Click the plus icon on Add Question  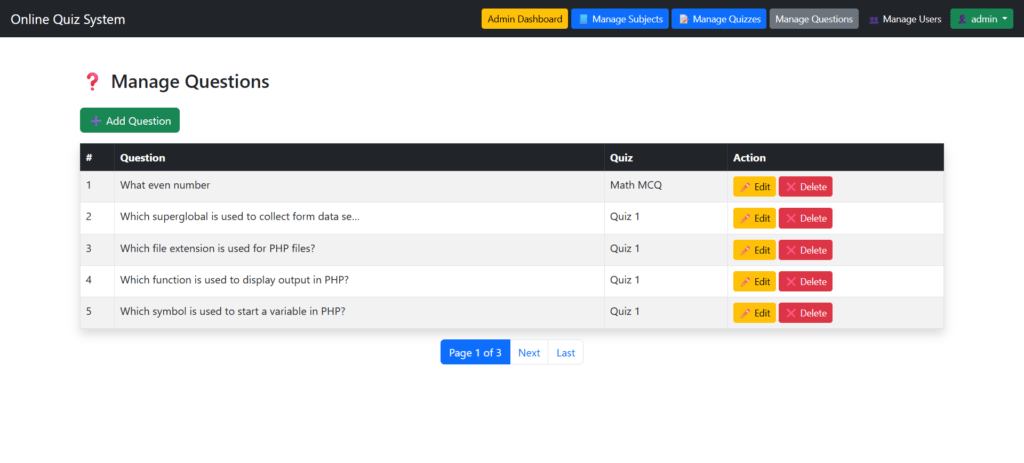[96, 121]
